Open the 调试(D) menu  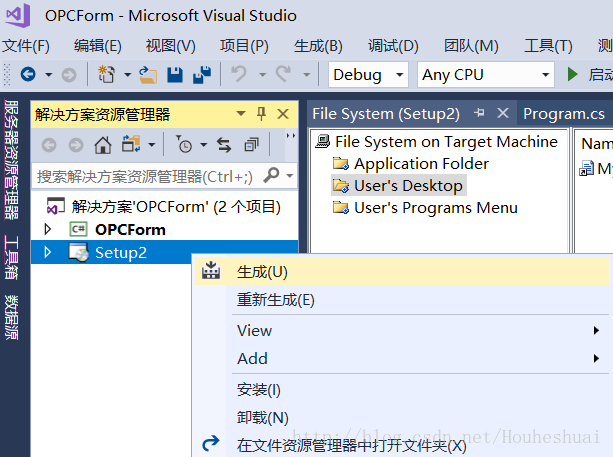393,46
